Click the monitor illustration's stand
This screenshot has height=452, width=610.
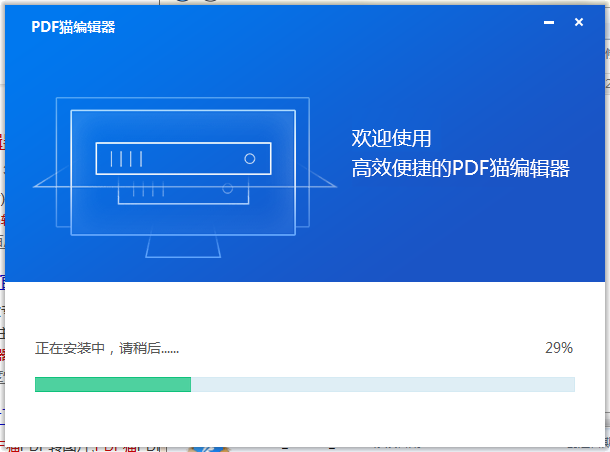182,246
